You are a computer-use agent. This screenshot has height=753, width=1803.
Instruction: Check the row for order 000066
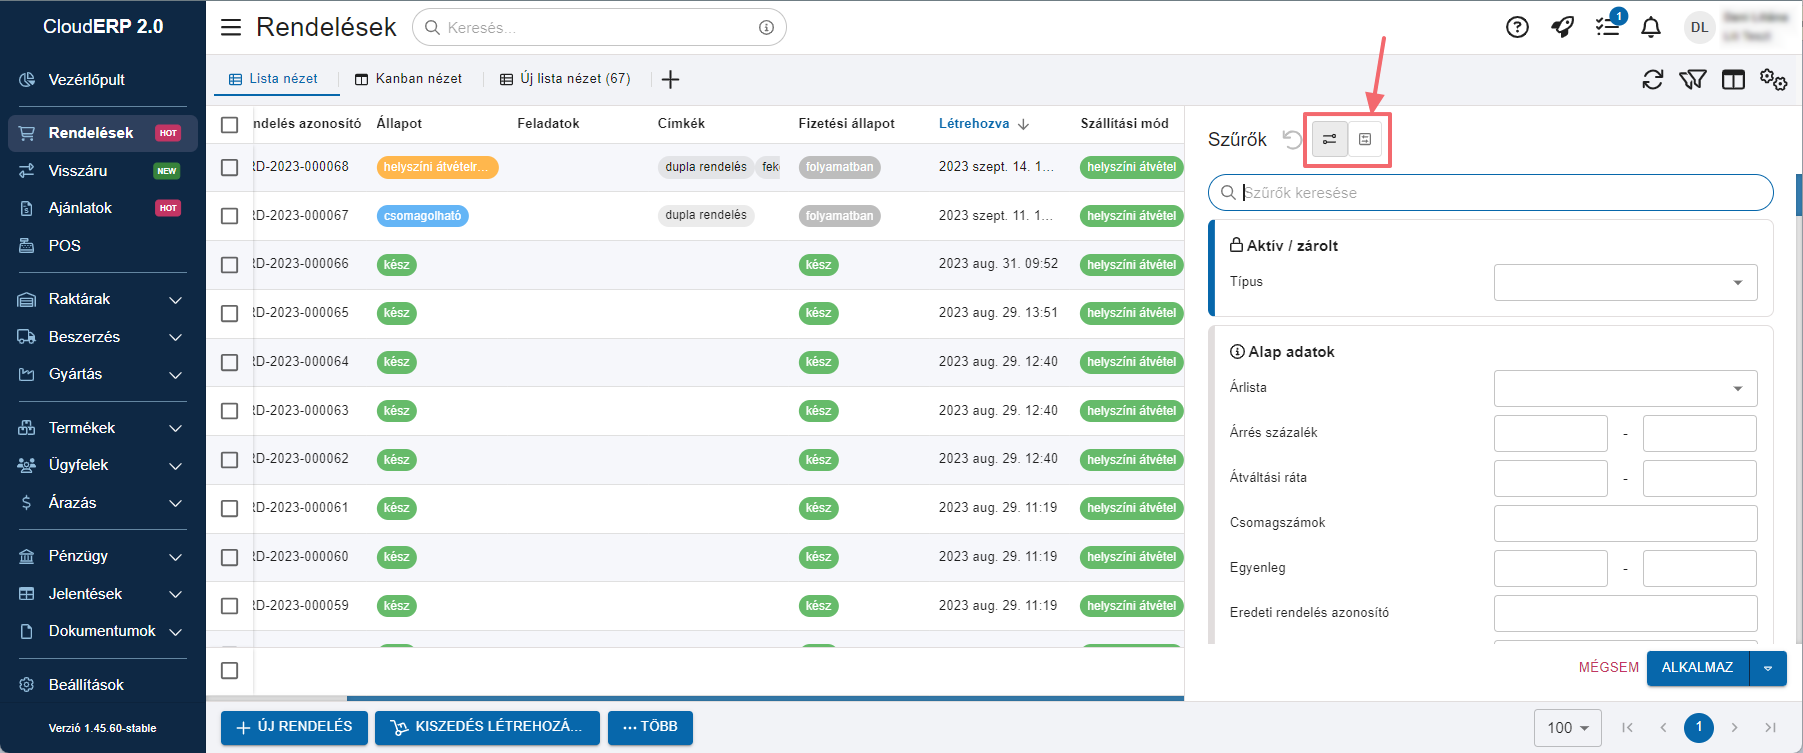pyautogui.click(x=230, y=265)
